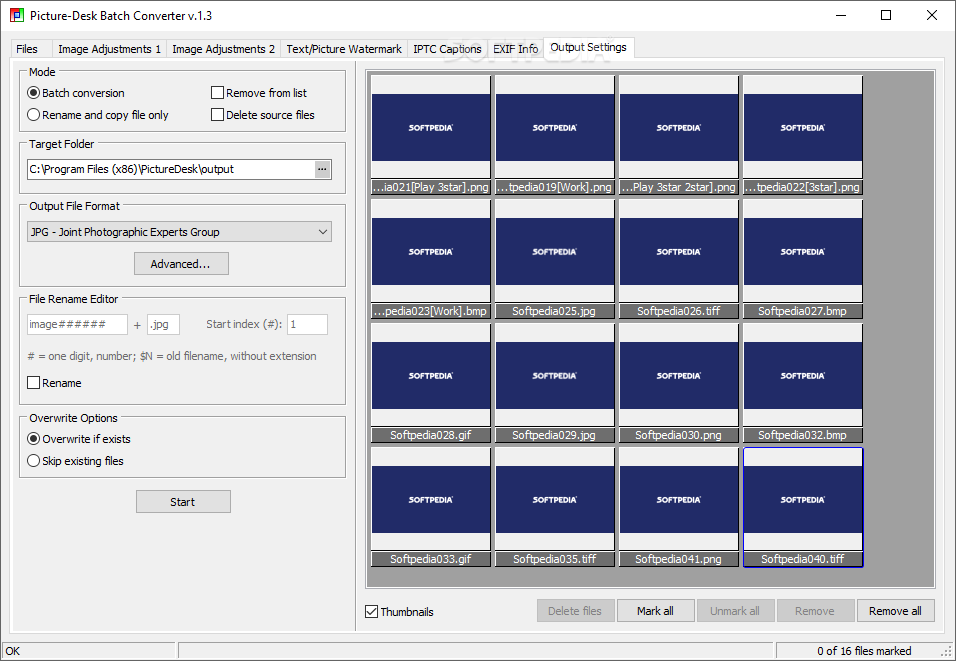Switch to Files tab
This screenshot has height=661, width=956.
[27, 49]
